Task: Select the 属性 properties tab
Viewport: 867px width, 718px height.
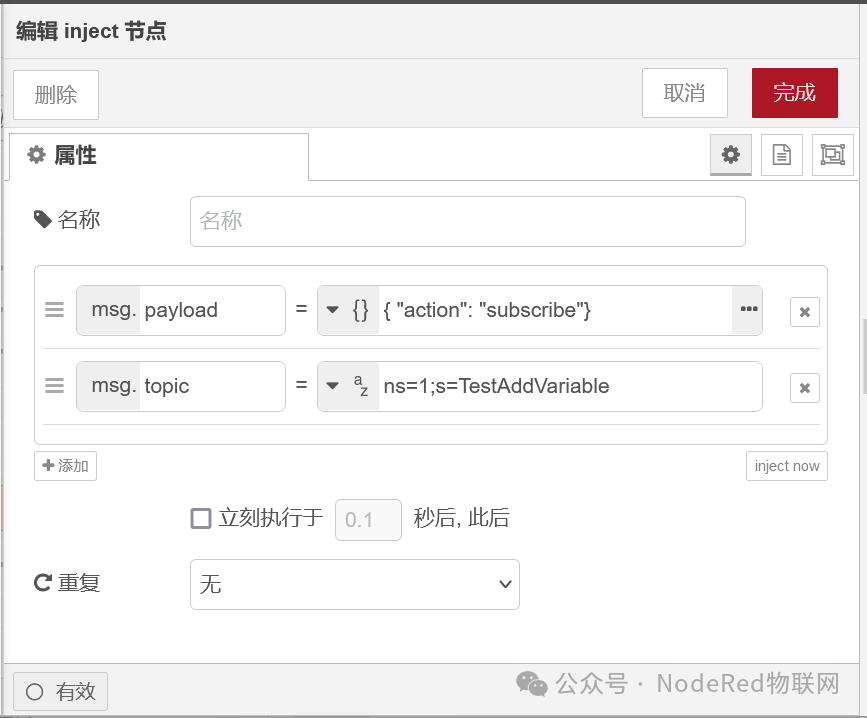Action: (159, 156)
